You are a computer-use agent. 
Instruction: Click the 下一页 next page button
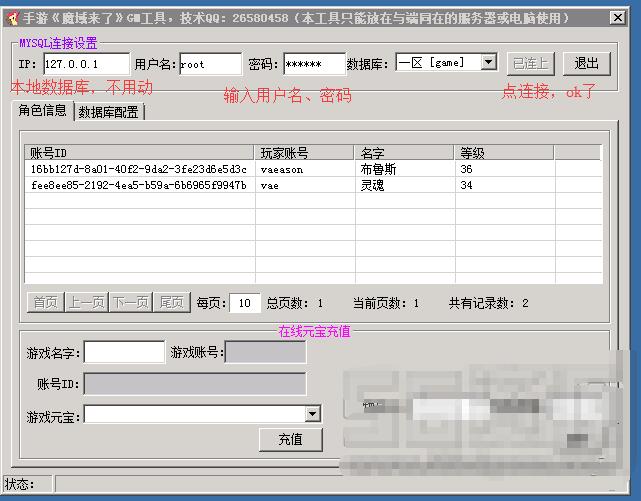[131, 303]
